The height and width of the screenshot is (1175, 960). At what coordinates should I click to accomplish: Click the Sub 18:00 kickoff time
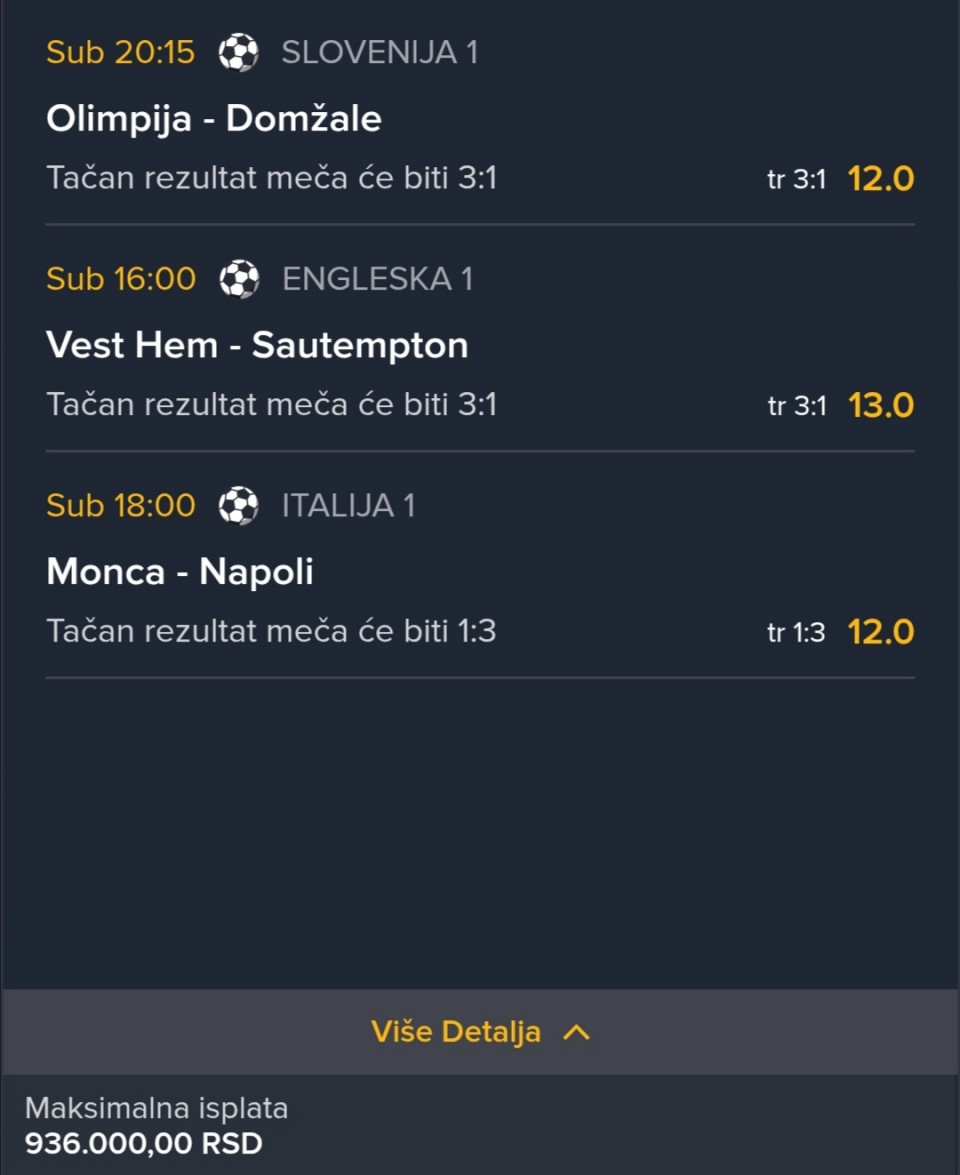(x=121, y=506)
